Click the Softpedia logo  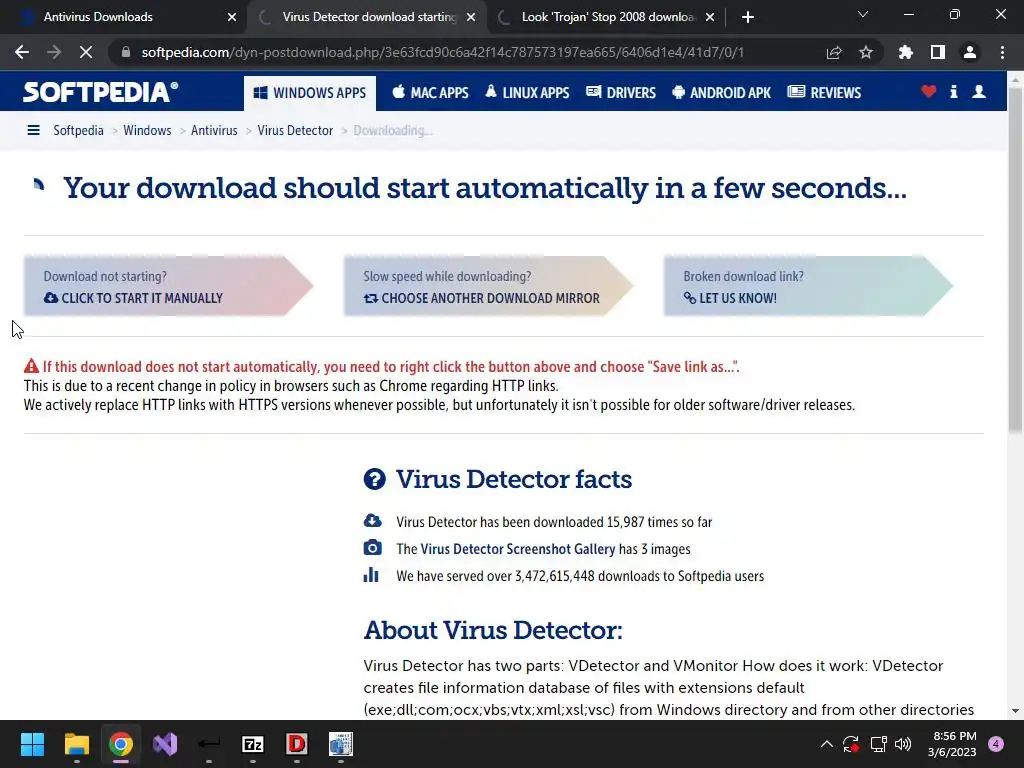101,92
